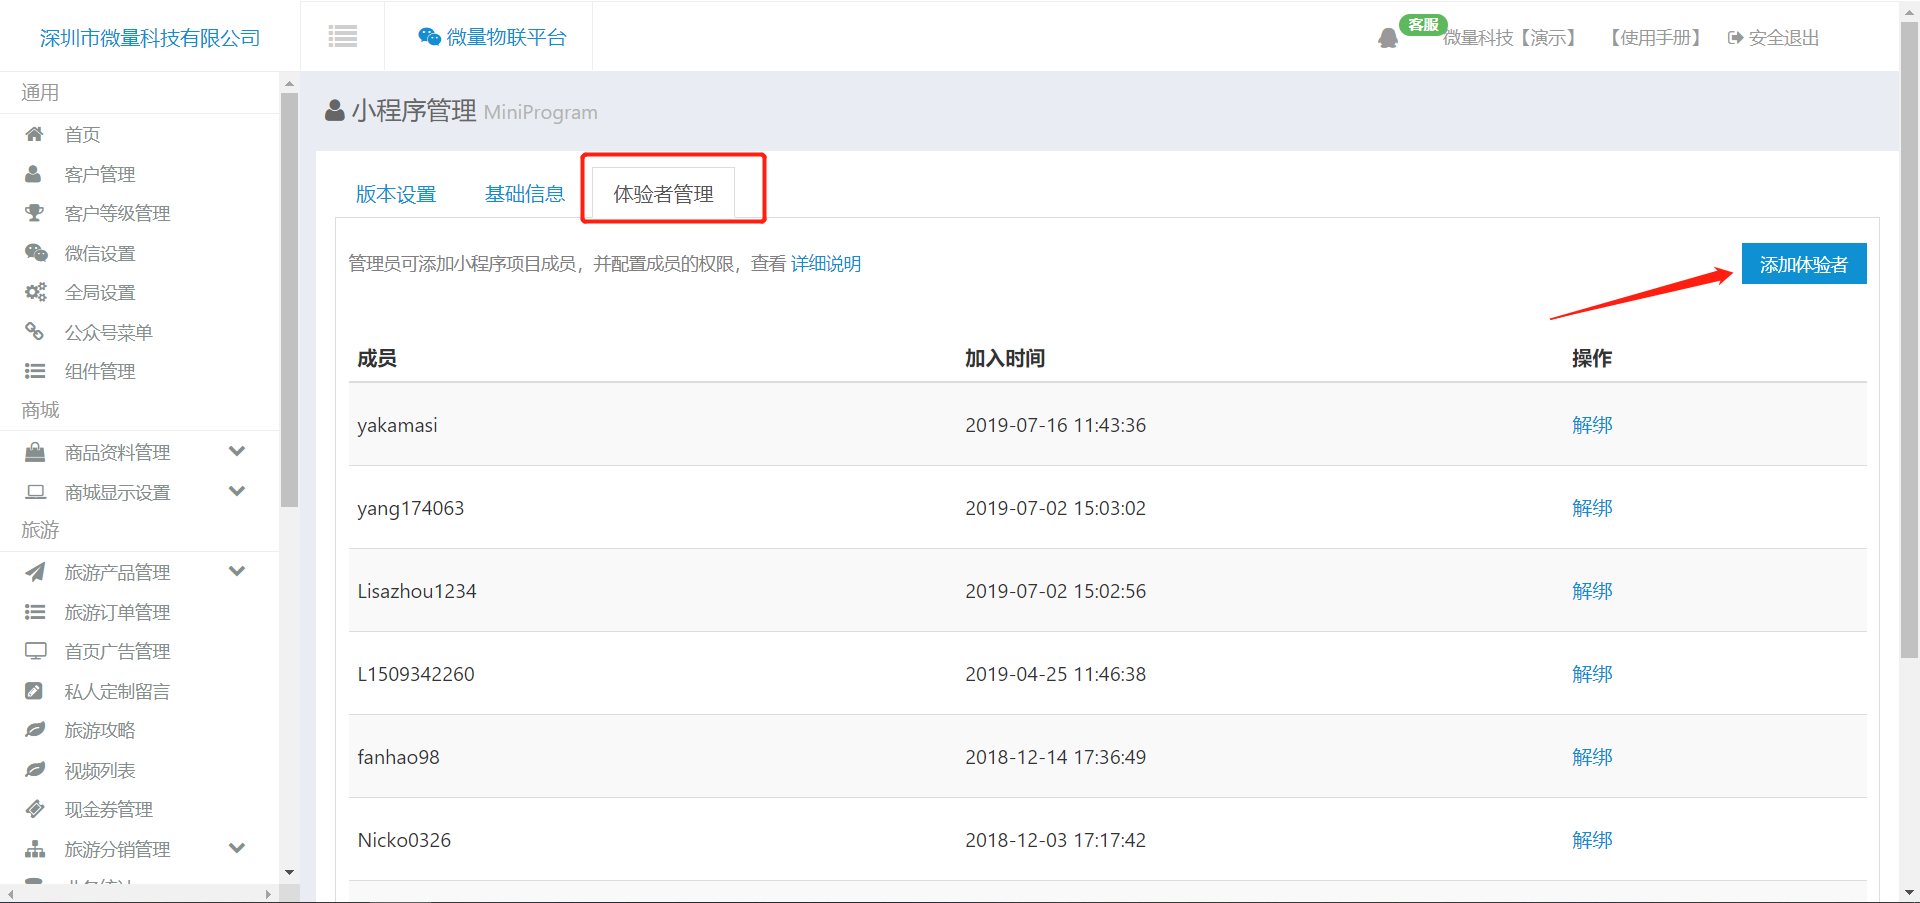1920x903 pixels.
Task: Click the gears icon beside 全局设置
Action: pyautogui.click(x=36, y=292)
